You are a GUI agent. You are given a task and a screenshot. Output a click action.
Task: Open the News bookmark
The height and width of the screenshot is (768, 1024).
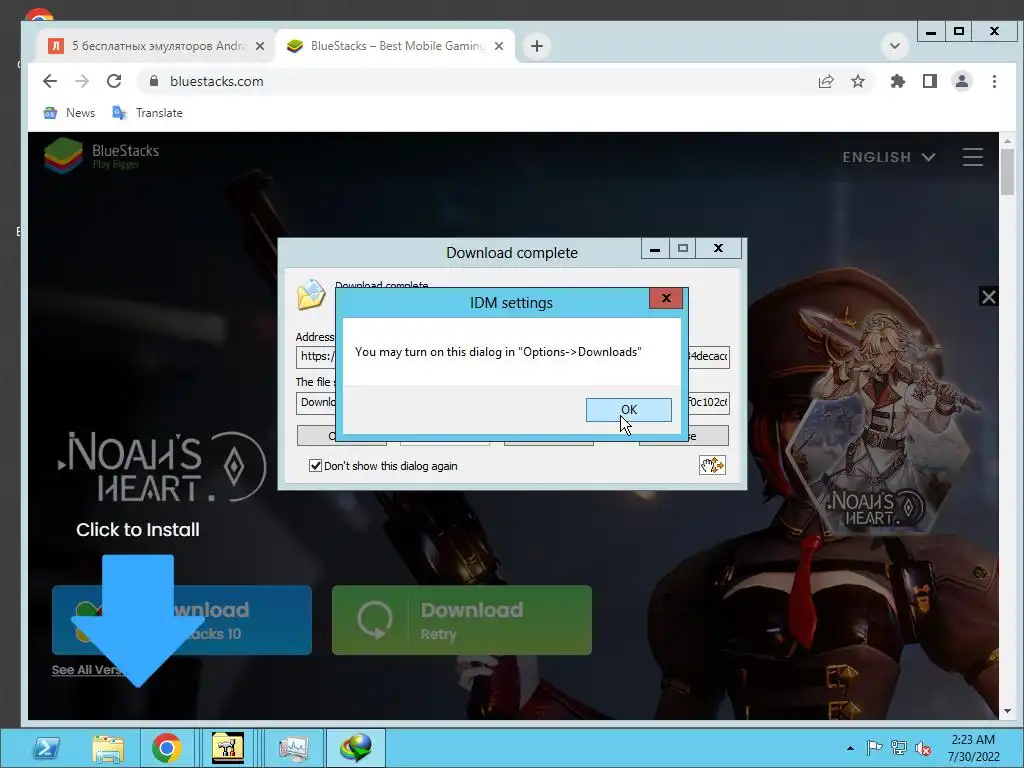pos(69,113)
